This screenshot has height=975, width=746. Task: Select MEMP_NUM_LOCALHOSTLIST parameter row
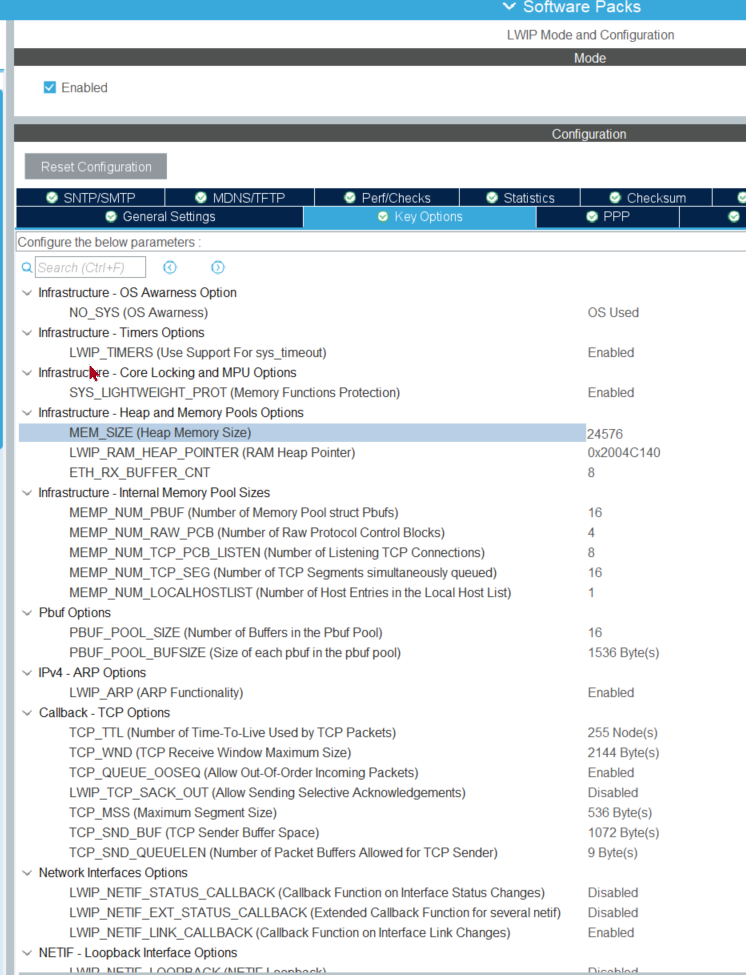click(x=290, y=593)
